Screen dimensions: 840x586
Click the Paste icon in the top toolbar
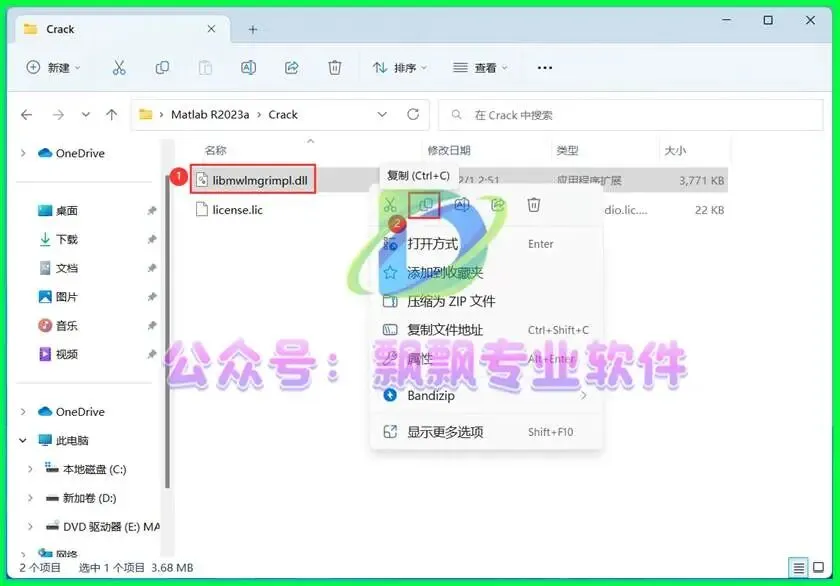[x=205, y=67]
